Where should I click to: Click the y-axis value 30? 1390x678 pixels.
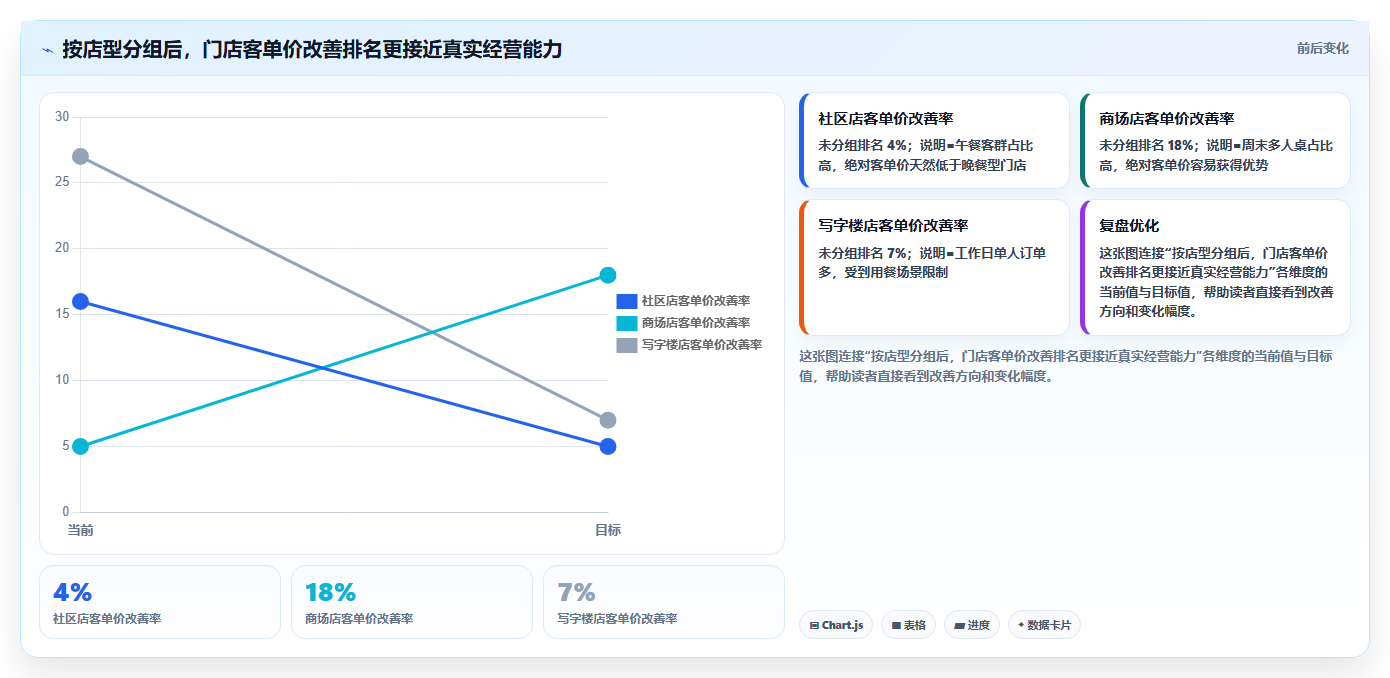tap(62, 117)
